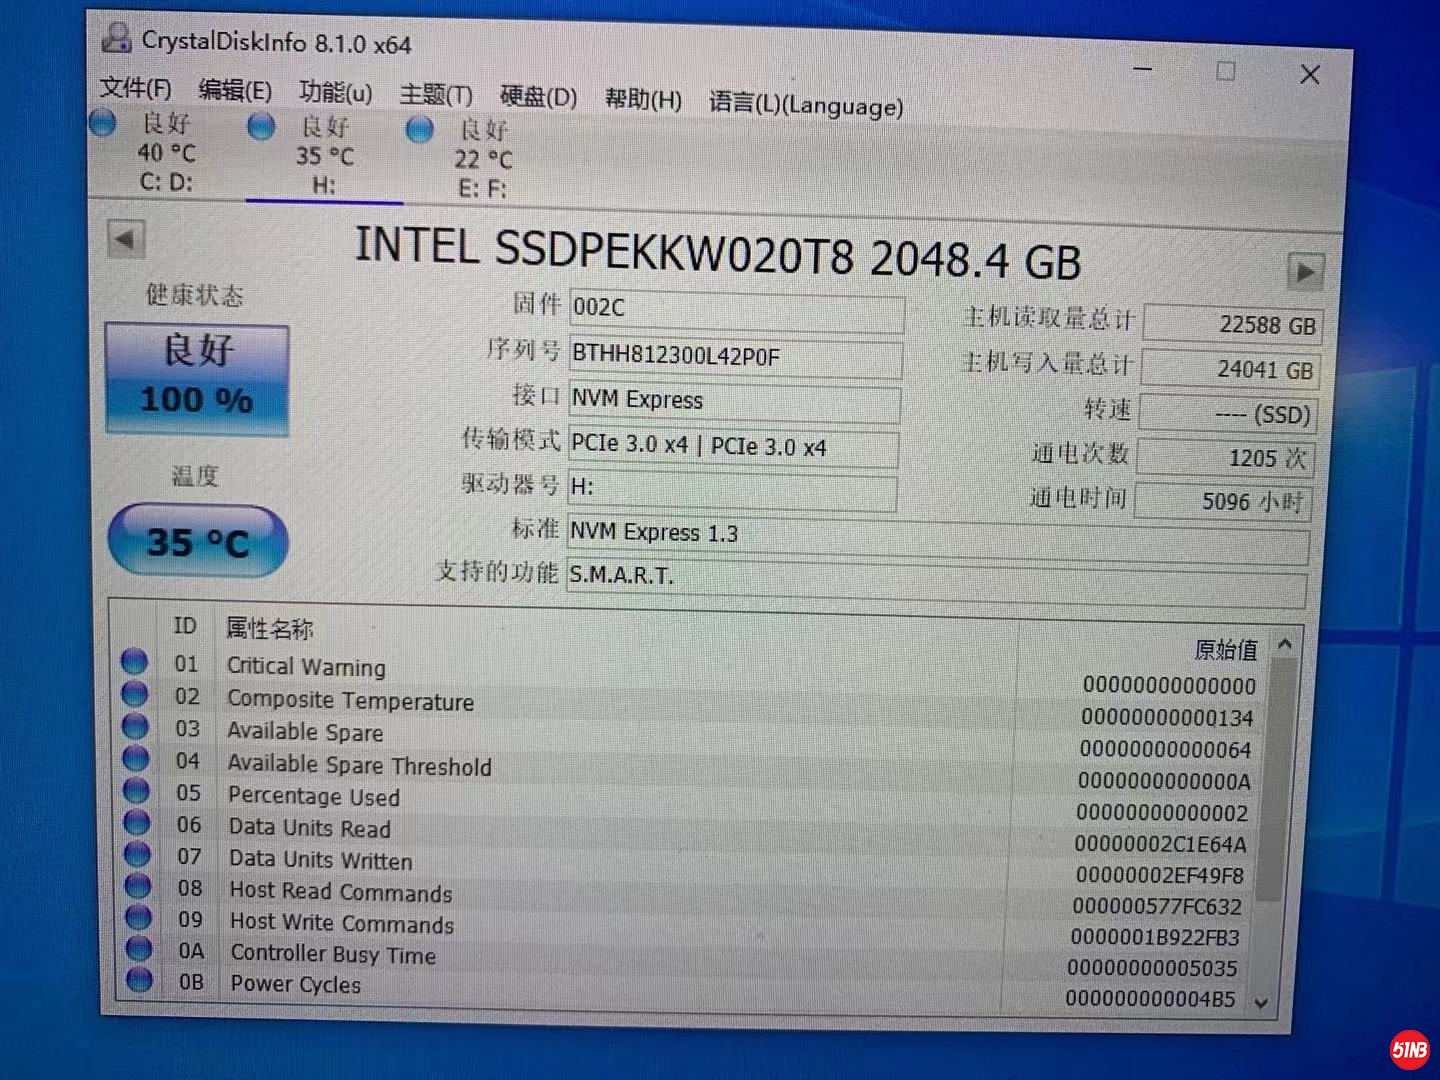Select the Critical Warning attribute row
The image size is (1440, 1080).
(x=690, y=676)
